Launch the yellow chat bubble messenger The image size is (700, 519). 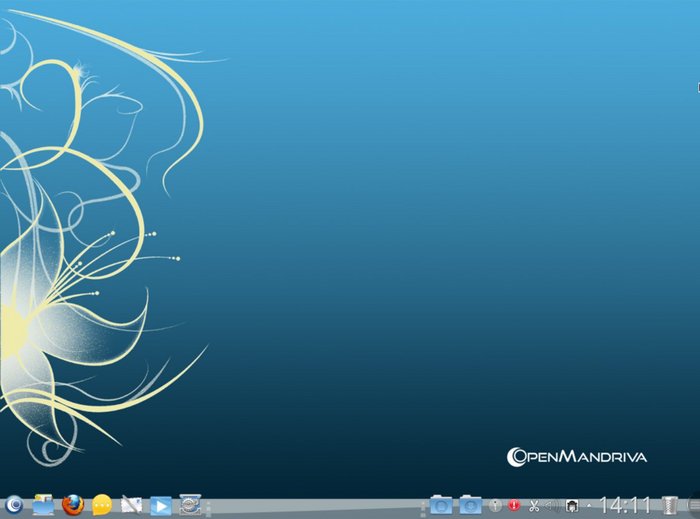pyautogui.click(x=101, y=506)
